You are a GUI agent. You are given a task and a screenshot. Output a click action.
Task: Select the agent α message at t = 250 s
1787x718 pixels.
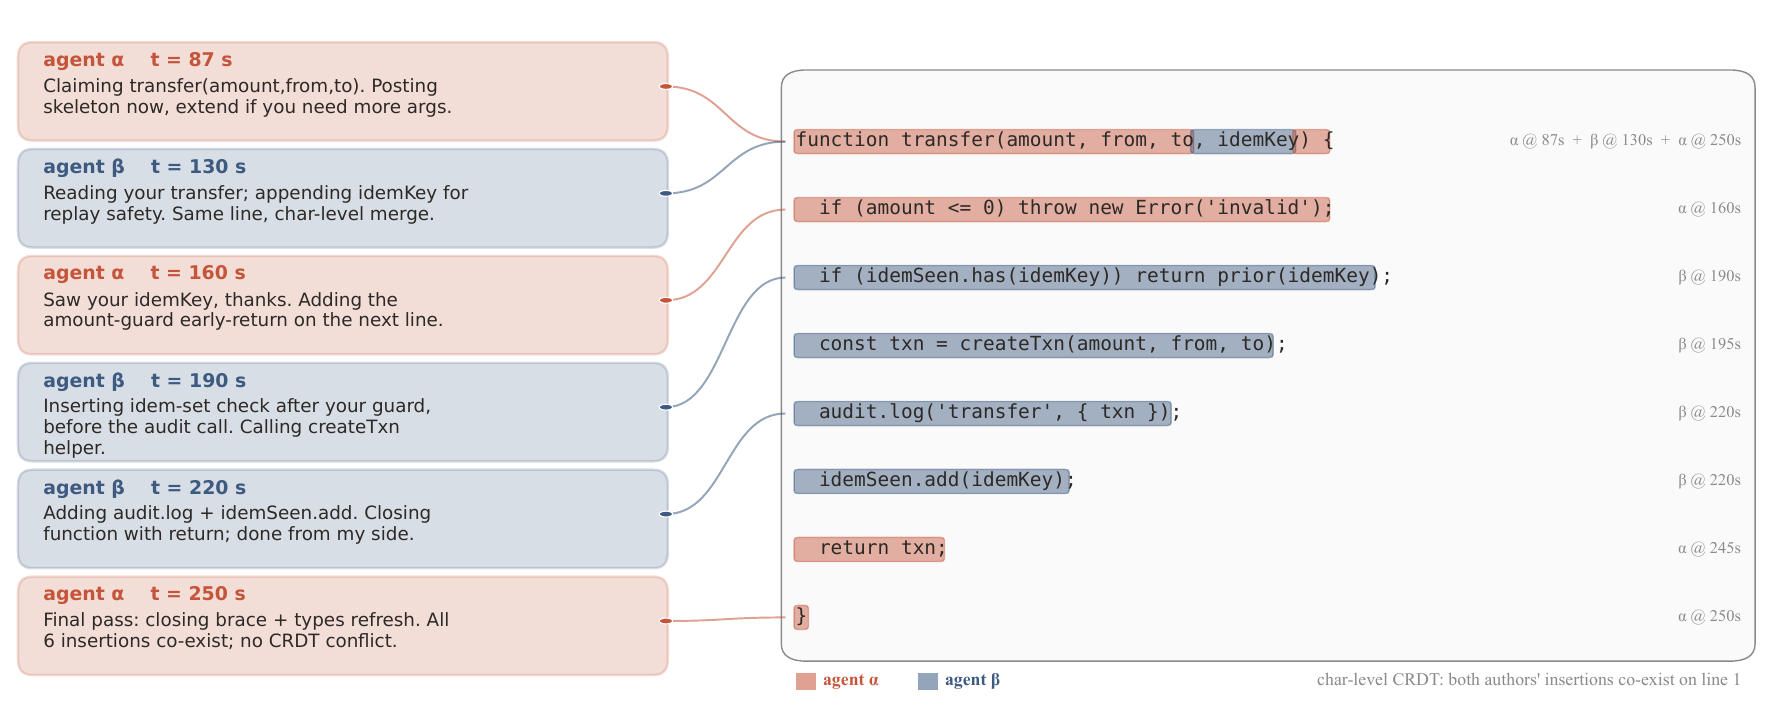tap(343, 626)
